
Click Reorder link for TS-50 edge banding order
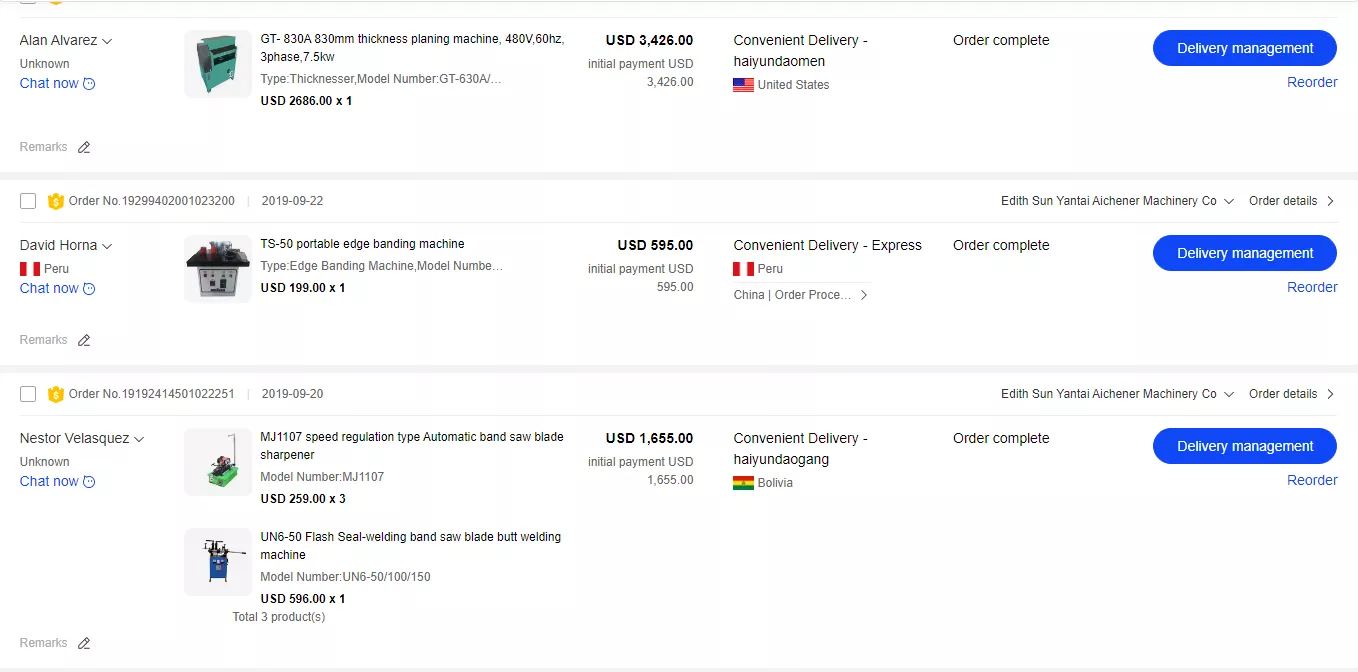point(1312,287)
